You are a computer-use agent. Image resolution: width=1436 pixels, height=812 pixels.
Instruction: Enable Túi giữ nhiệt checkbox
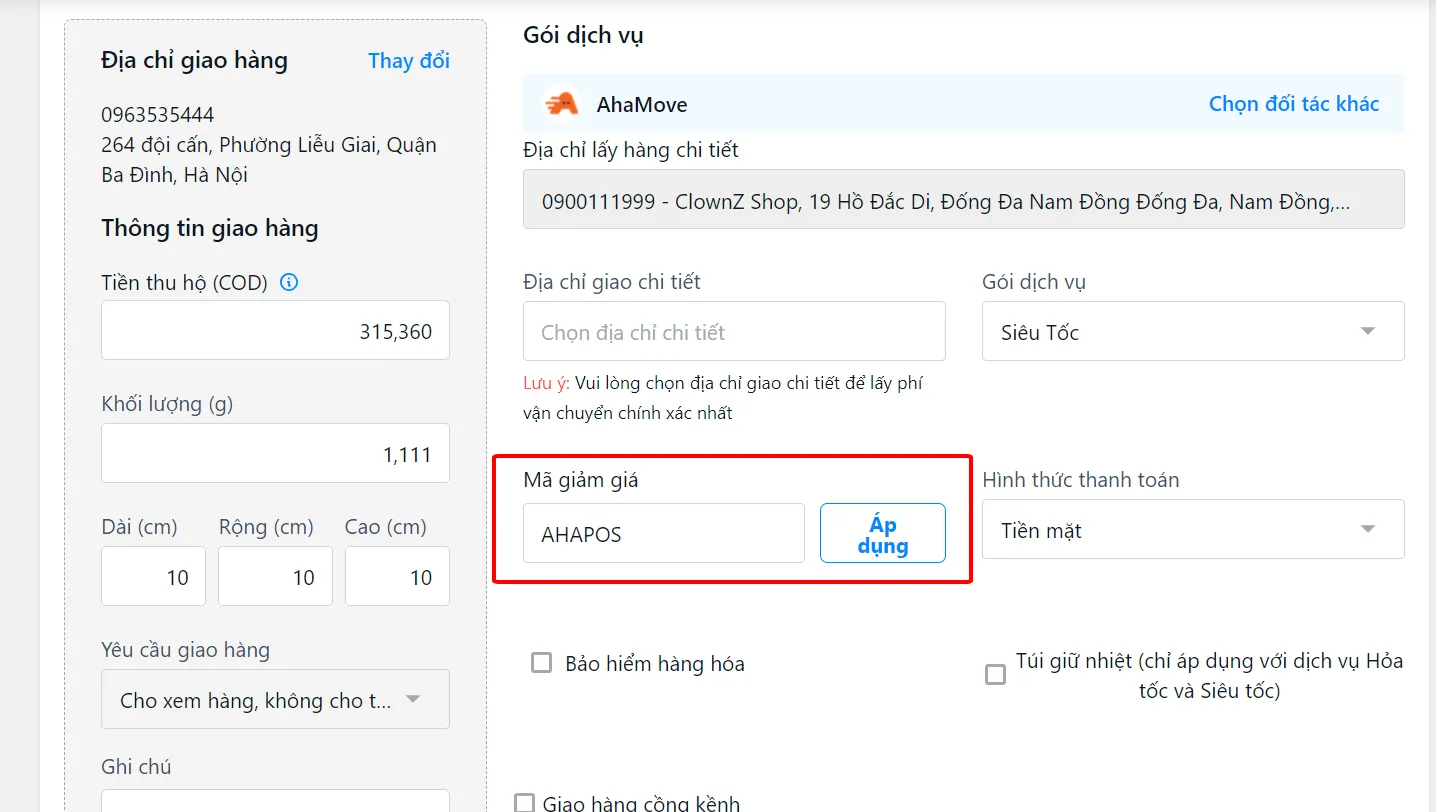[995, 675]
